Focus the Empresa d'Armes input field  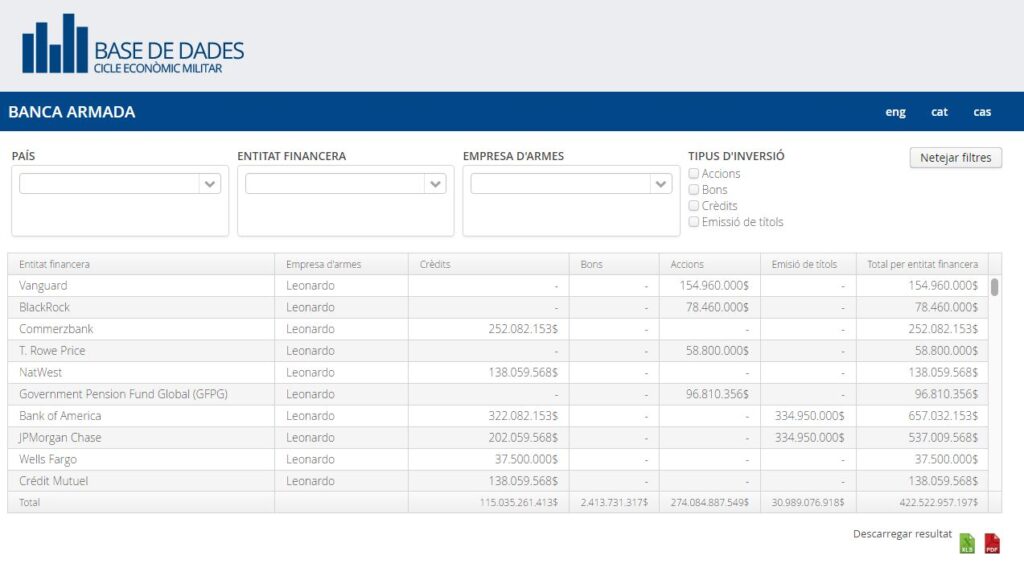(560, 183)
